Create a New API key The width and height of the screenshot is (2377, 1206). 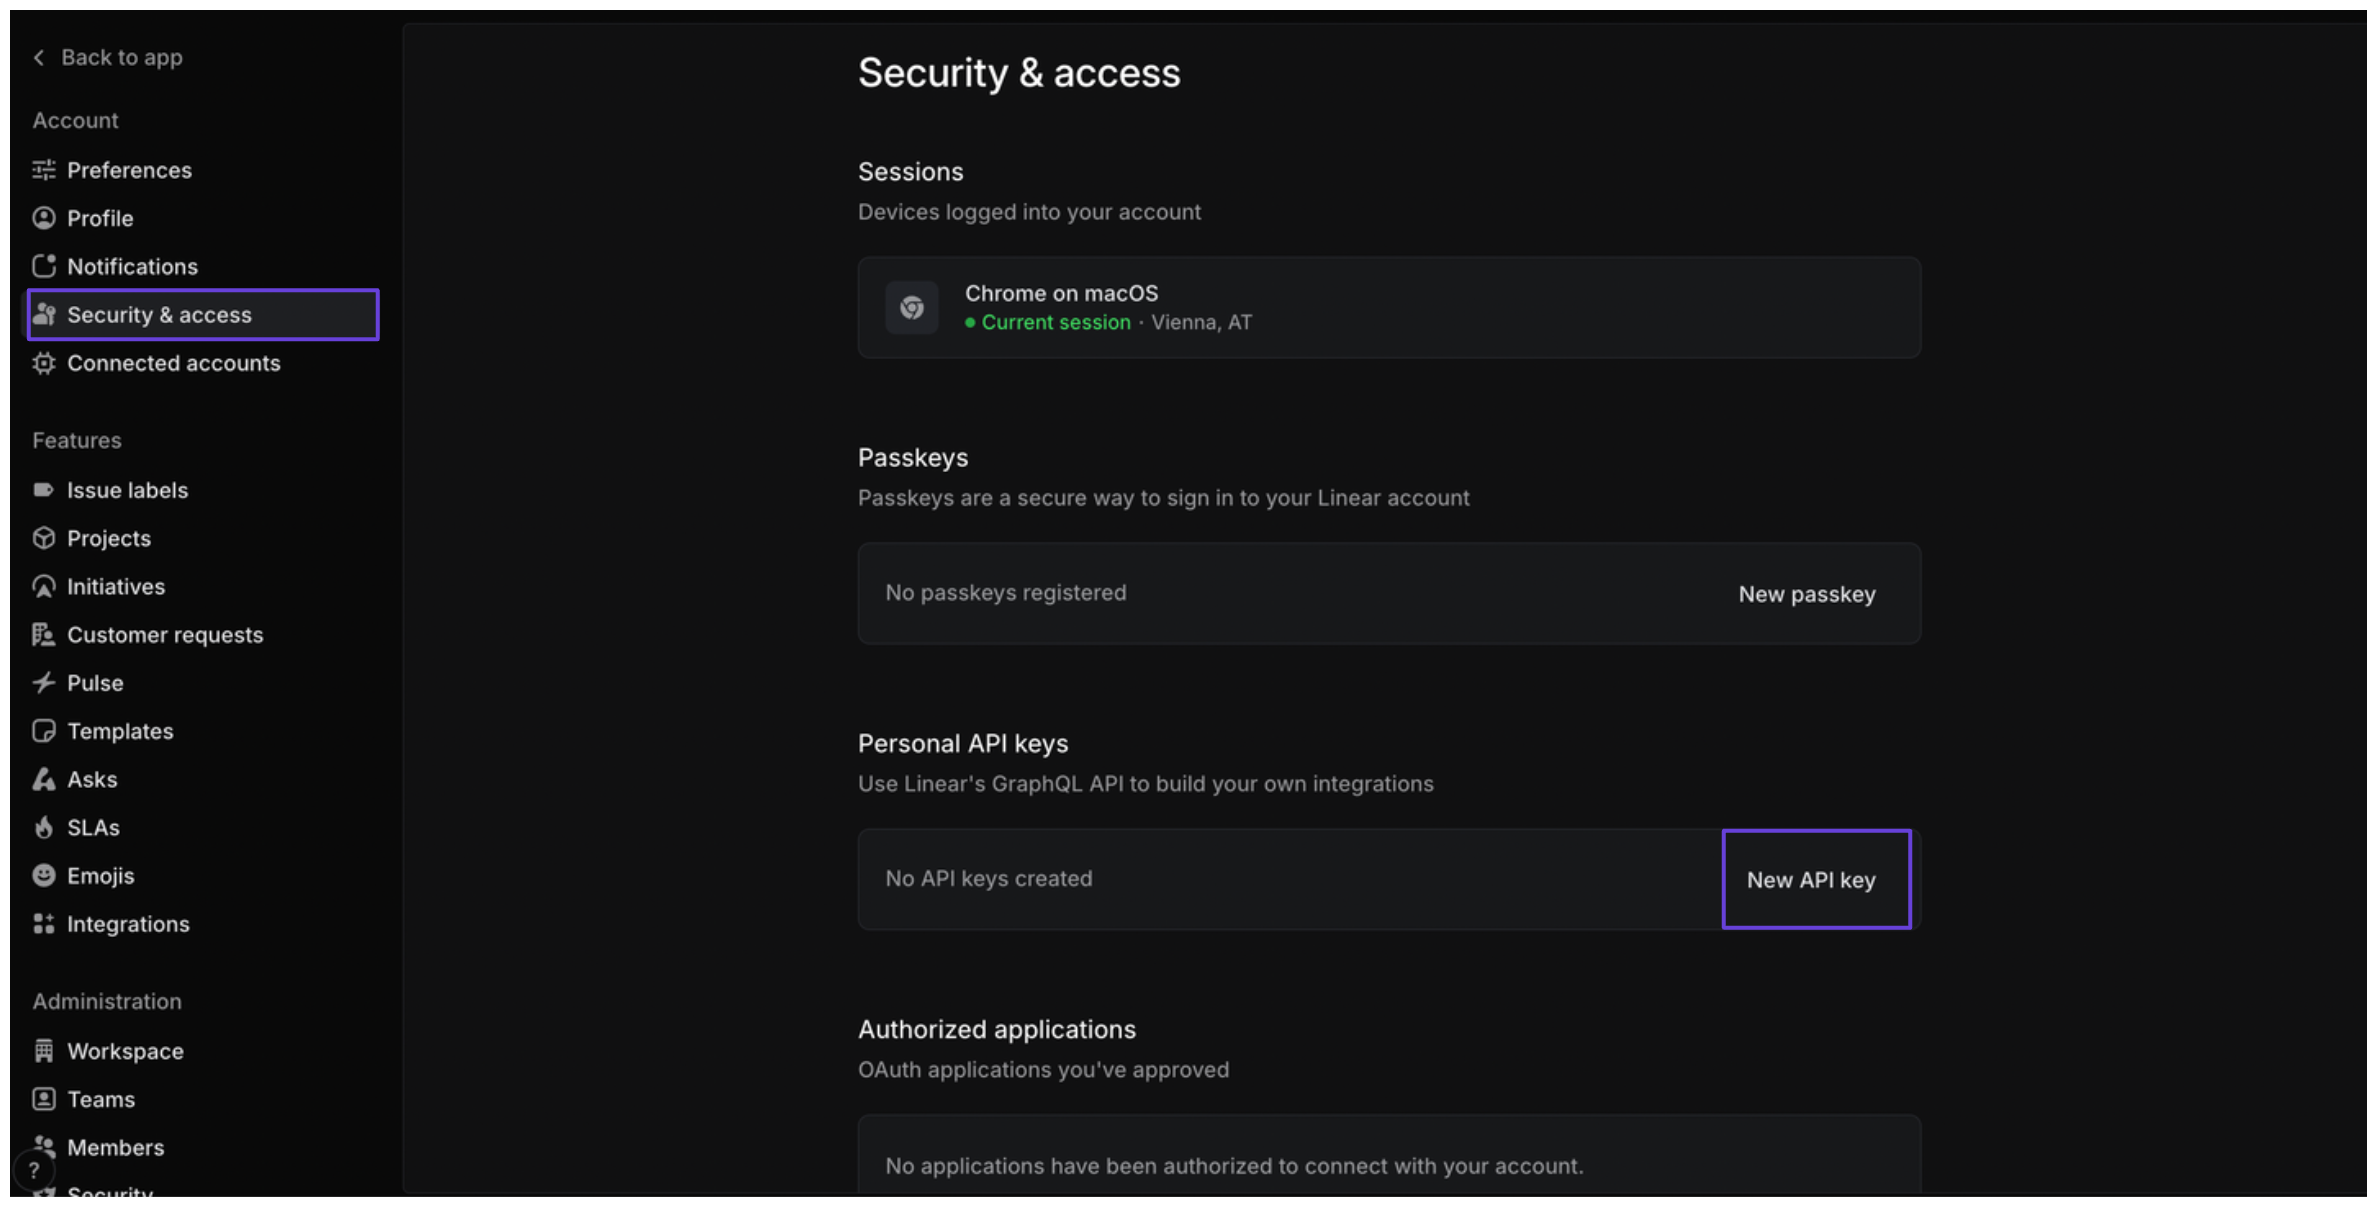[1810, 880]
